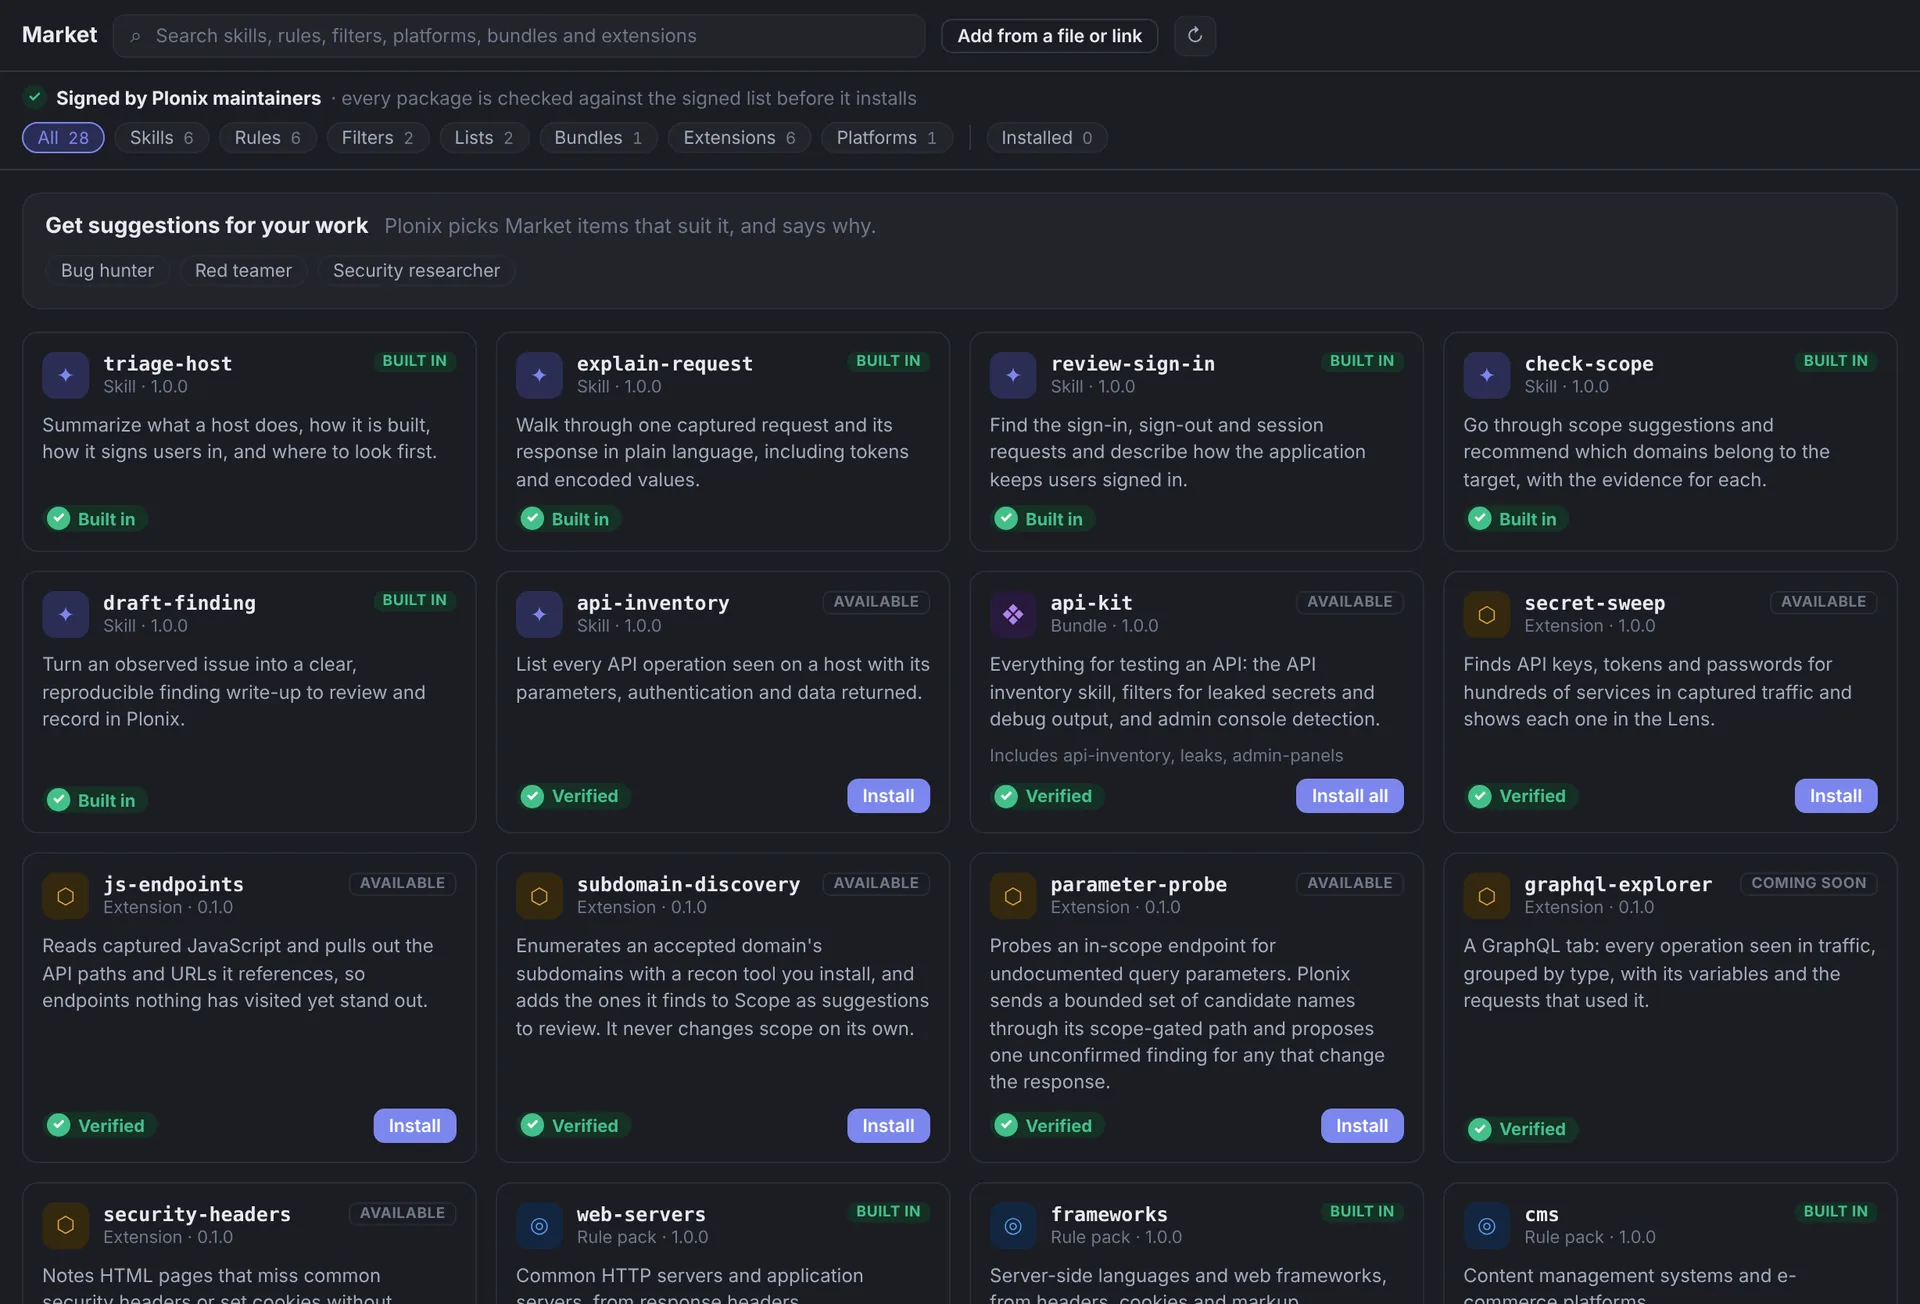The height and width of the screenshot is (1304, 1920).
Task: Open the check-scope skill icon
Action: point(1487,375)
